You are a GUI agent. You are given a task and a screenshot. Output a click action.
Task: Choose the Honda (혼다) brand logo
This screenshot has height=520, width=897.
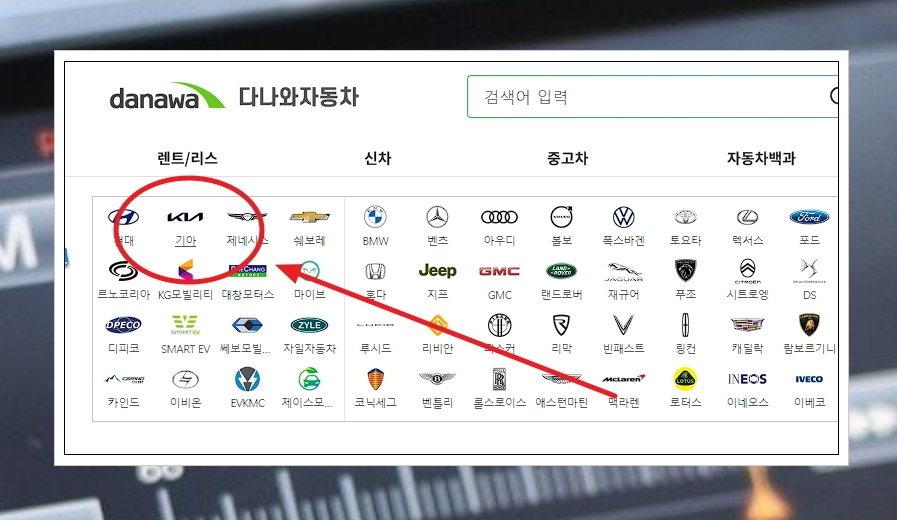(375, 271)
